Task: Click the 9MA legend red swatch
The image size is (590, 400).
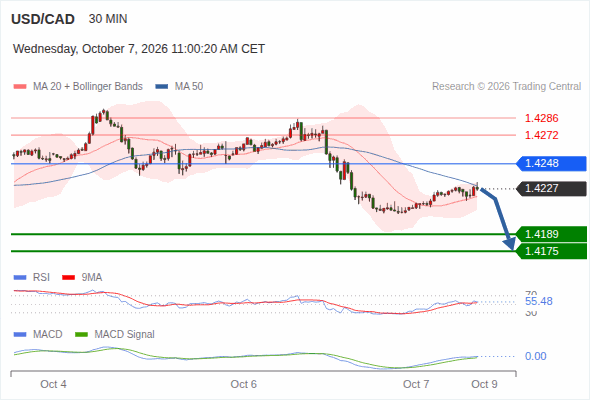Action: point(68,278)
